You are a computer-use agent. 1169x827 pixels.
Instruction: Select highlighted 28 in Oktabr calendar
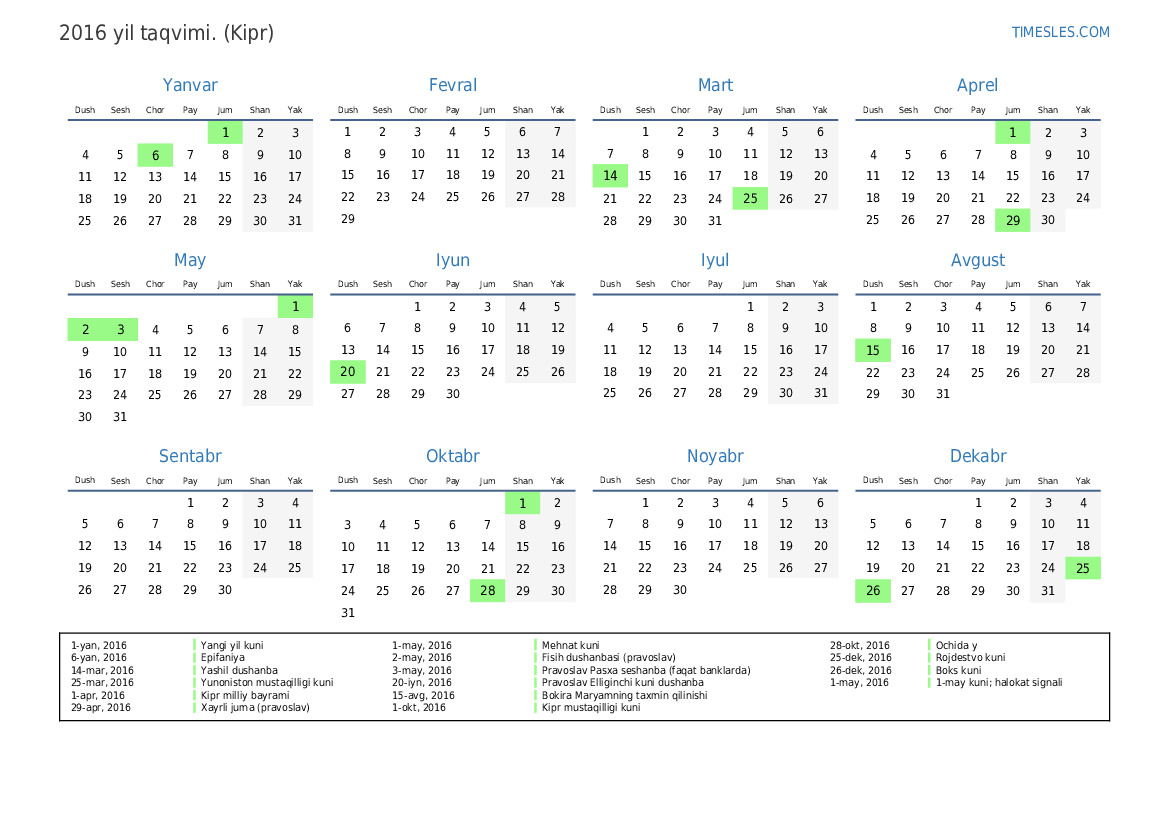tap(487, 591)
